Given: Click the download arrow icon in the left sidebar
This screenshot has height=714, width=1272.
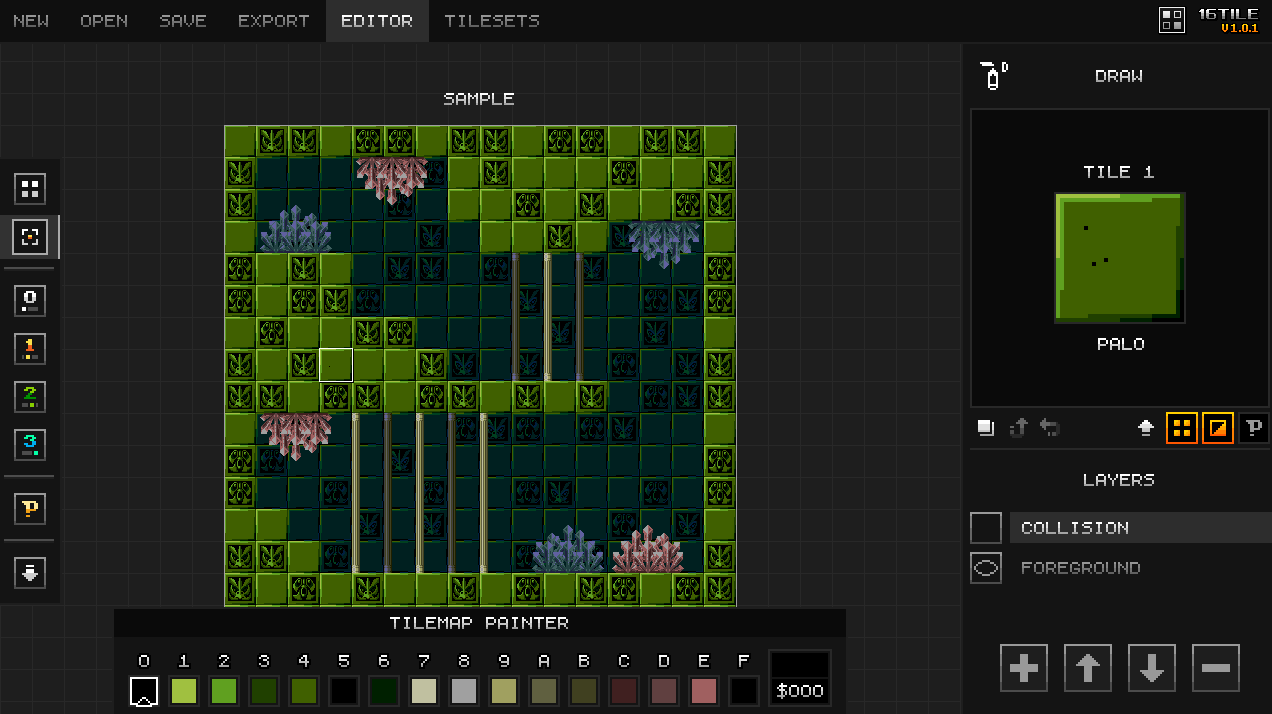Looking at the screenshot, I should click(30, 573).
